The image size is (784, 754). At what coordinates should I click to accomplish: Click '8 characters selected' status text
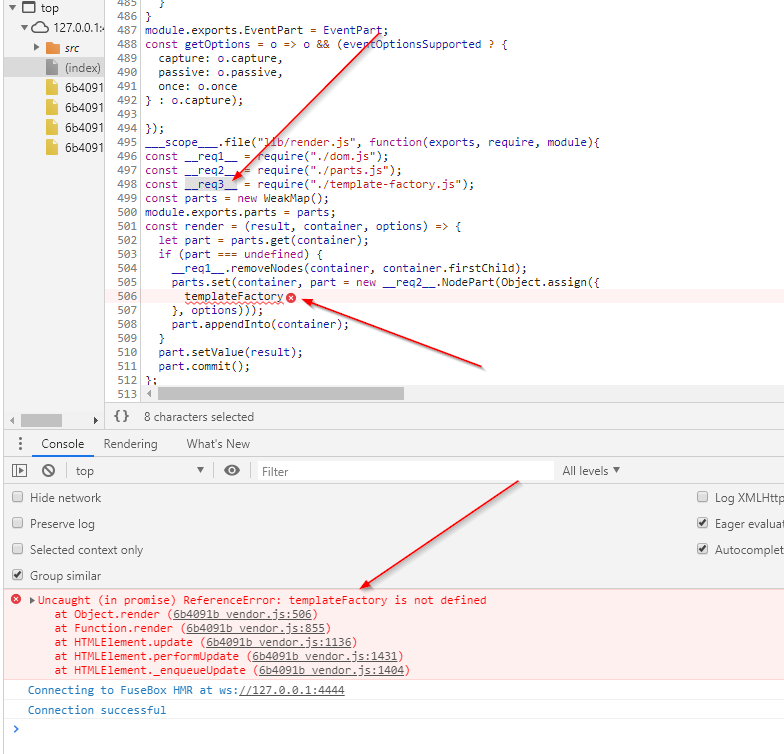pos(199,416)
